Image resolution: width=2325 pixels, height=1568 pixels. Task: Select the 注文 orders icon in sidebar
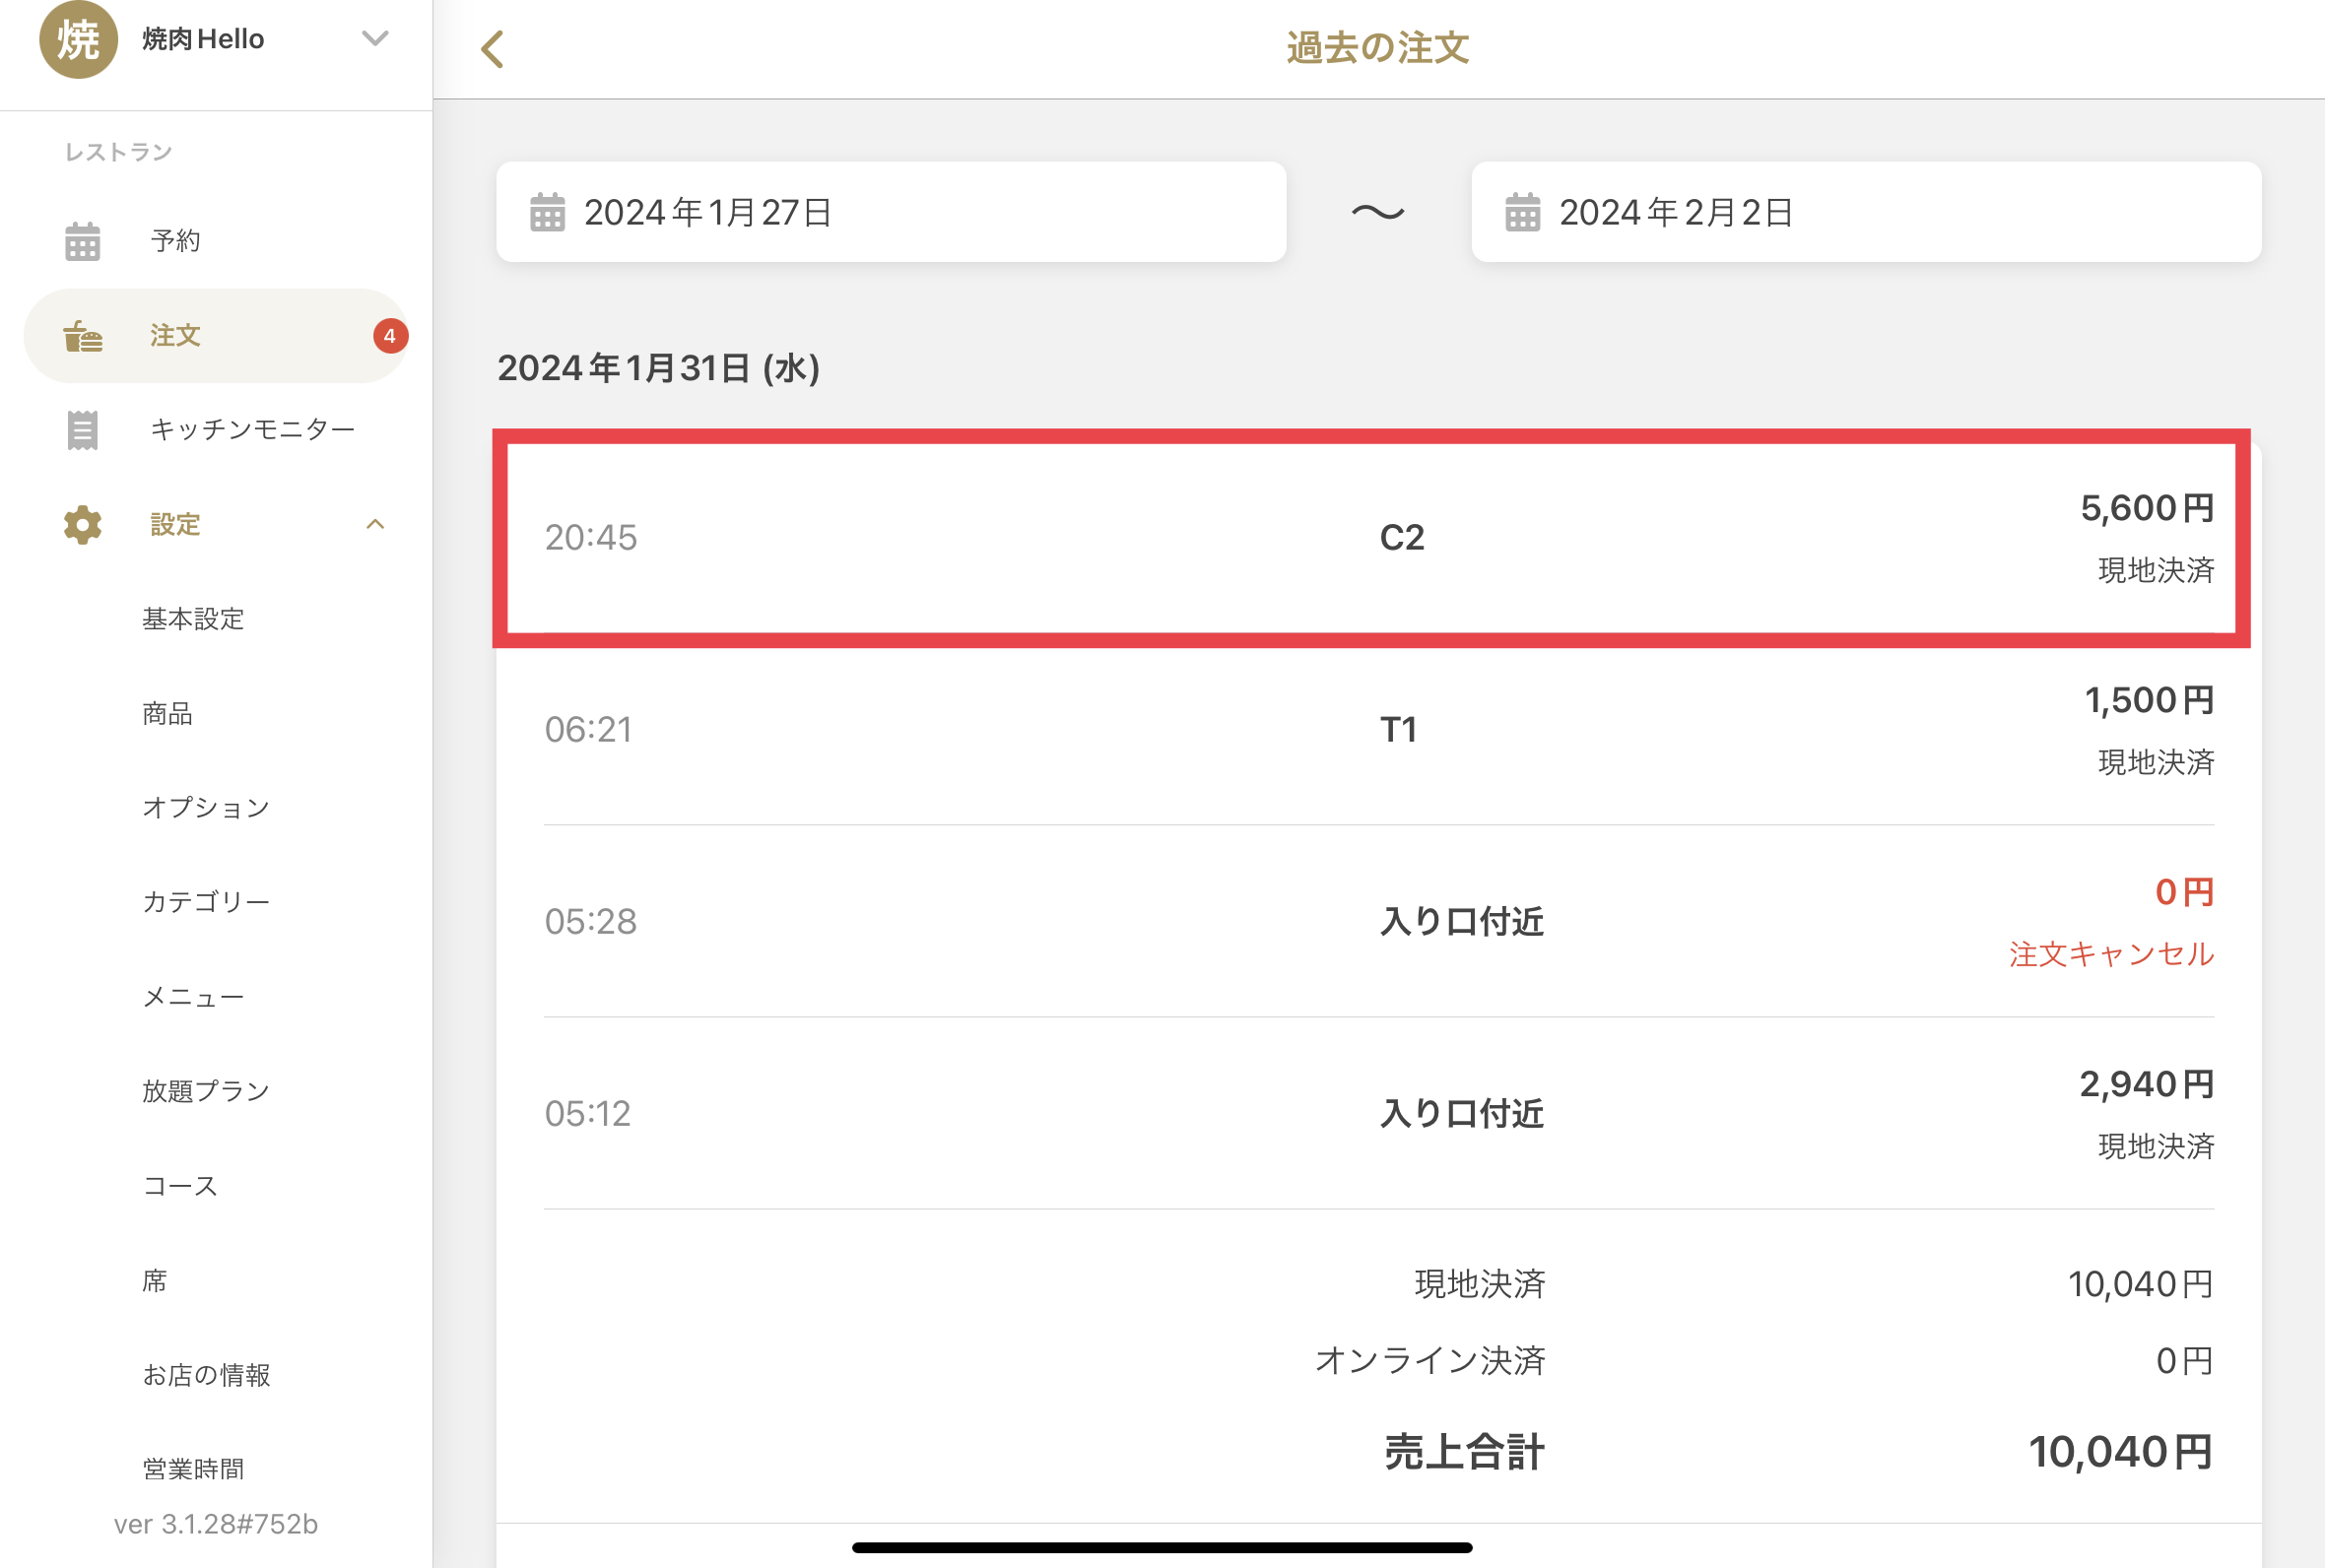point(80,336)
